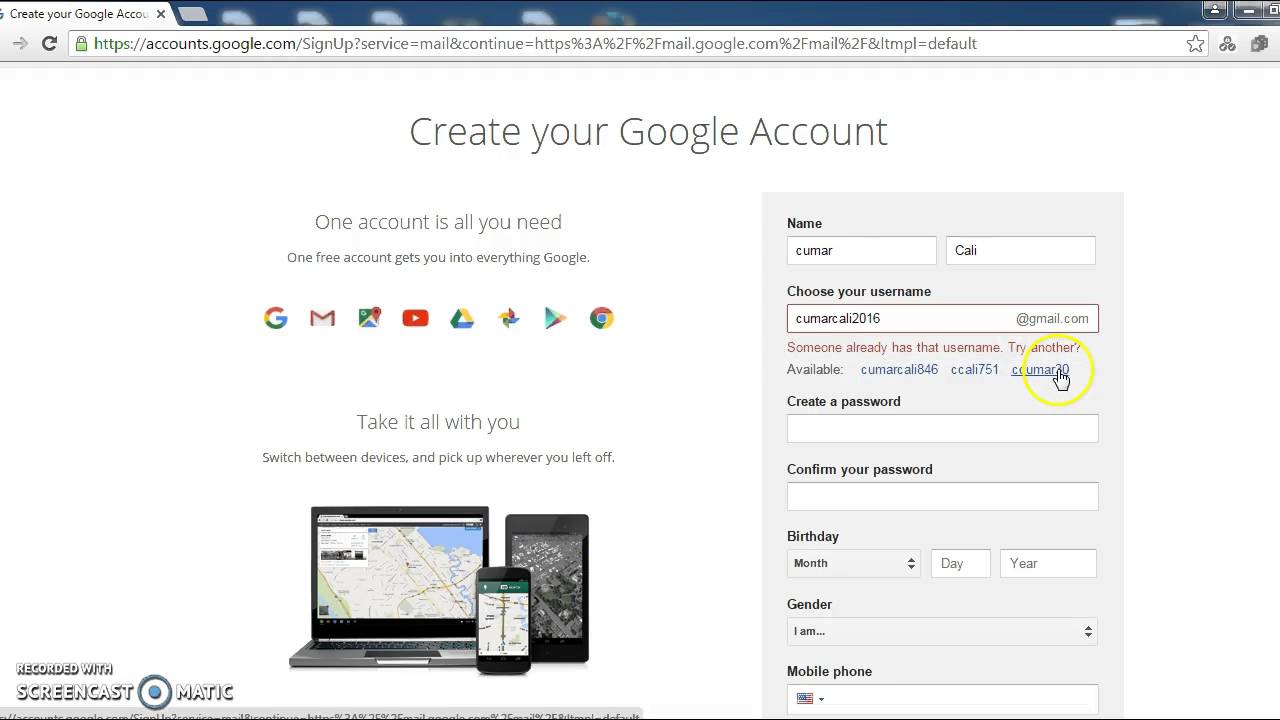Open a new tab with the new-tab button
Image resolution: width=1280 pixels, height=720 pixels.
point(192,14)
